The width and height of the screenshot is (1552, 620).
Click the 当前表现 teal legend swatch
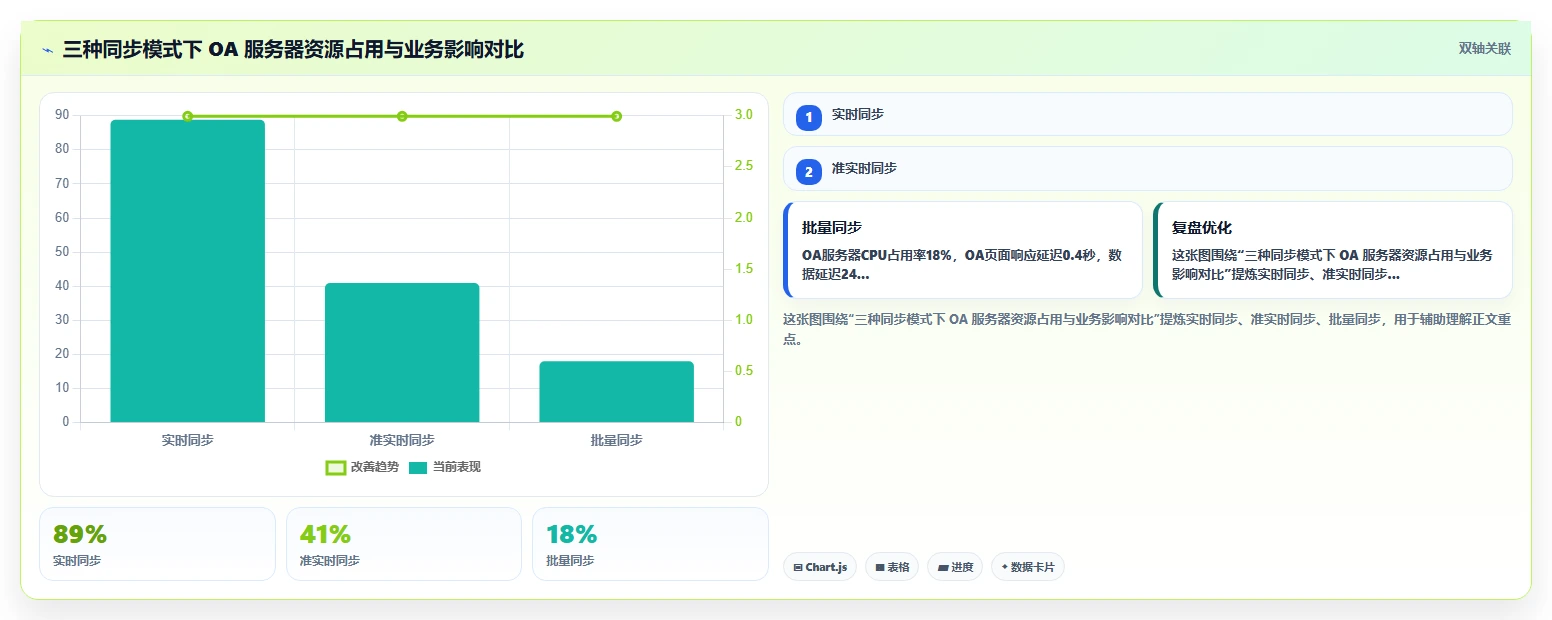pyautogui.click(x=418, y=467)
